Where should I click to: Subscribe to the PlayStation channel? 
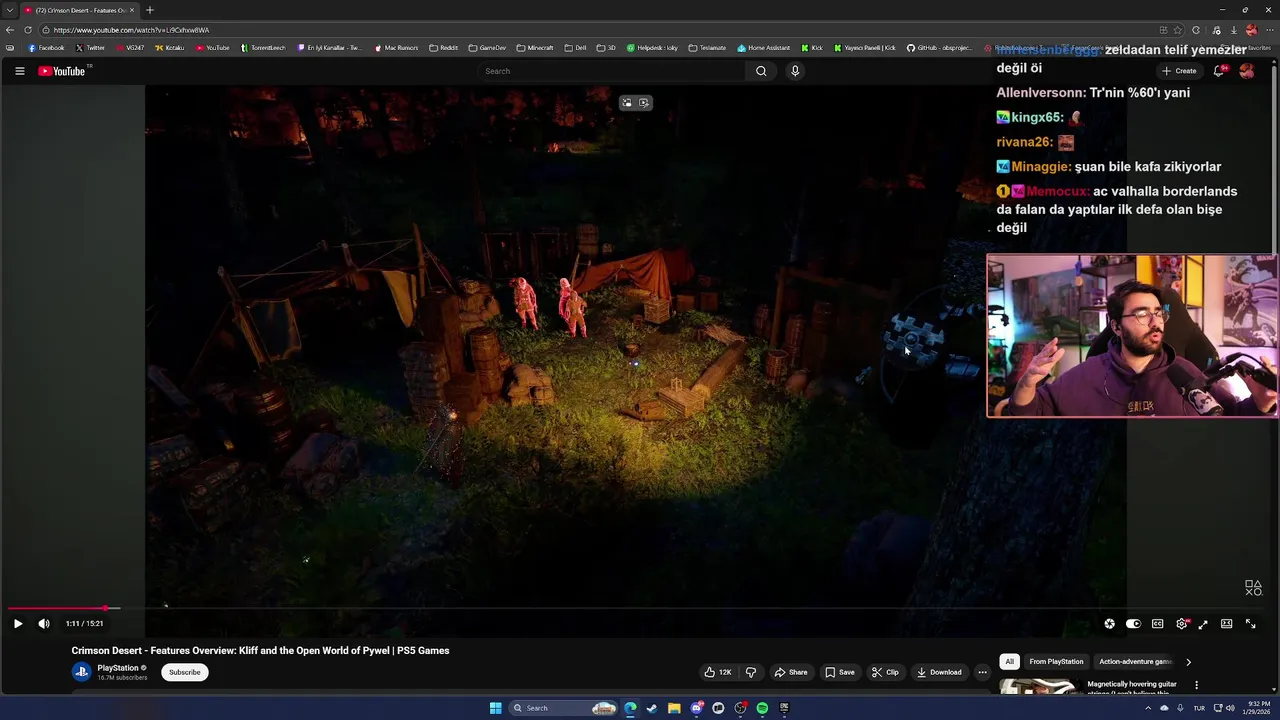click(184, 672)
